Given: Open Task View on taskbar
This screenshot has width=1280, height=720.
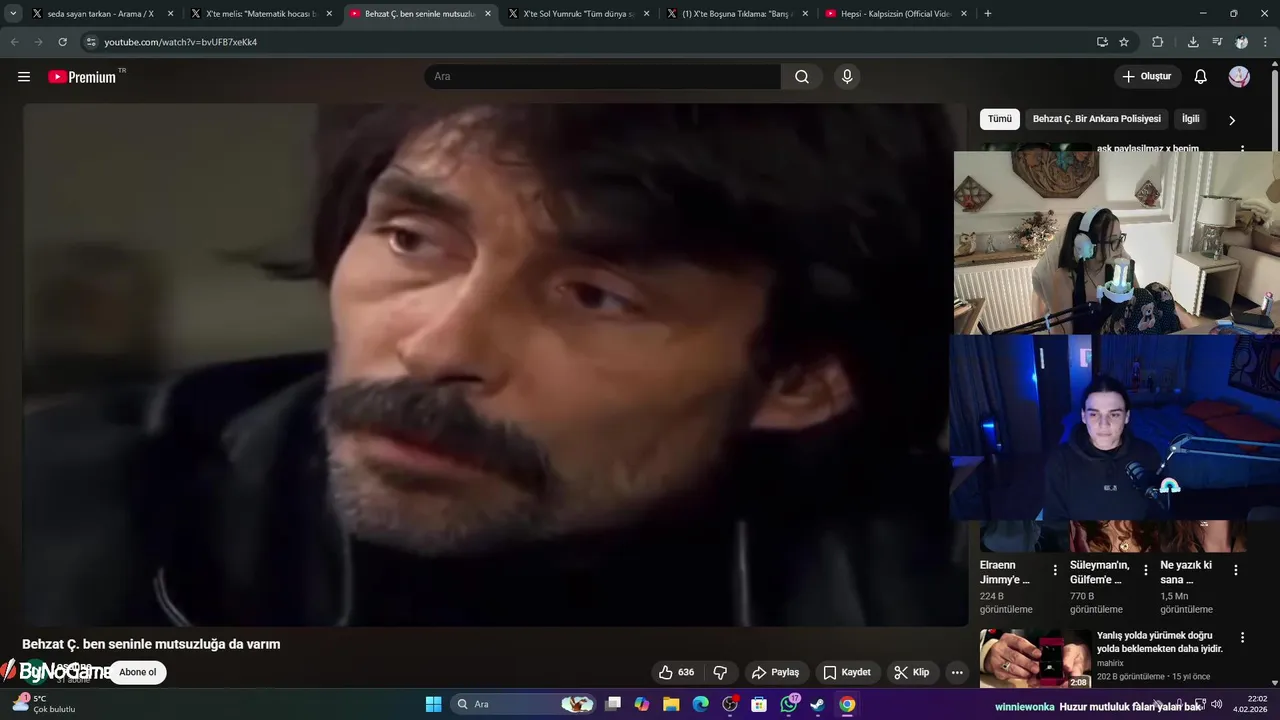Looking at the screenshot, I should [613, 704].
